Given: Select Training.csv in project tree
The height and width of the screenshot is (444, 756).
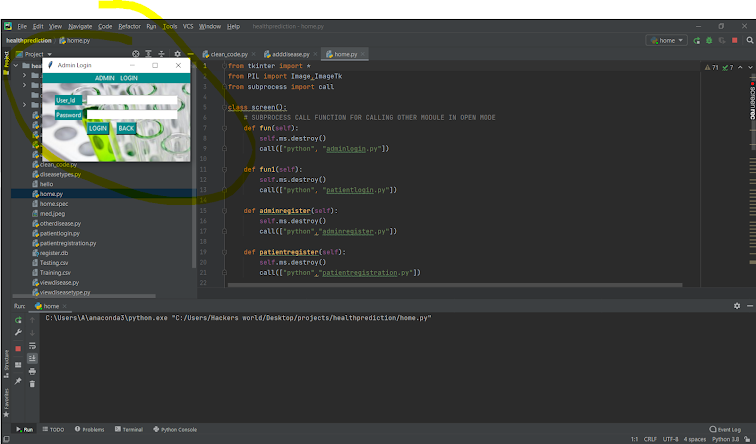Looking at the screenshot, I should (x=55, y=273).
